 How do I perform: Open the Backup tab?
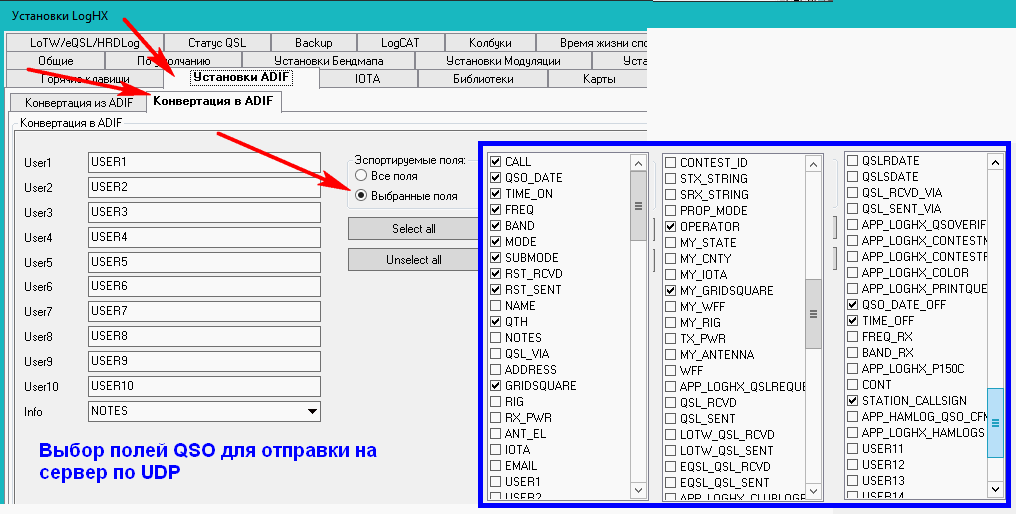(313, 43)
